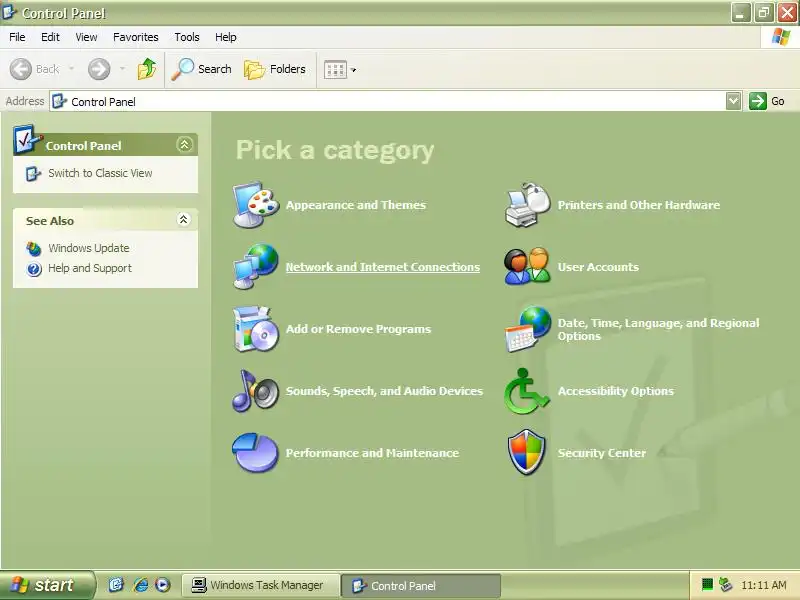
Task: Open the Edit menu
Action: click(50, 37)
